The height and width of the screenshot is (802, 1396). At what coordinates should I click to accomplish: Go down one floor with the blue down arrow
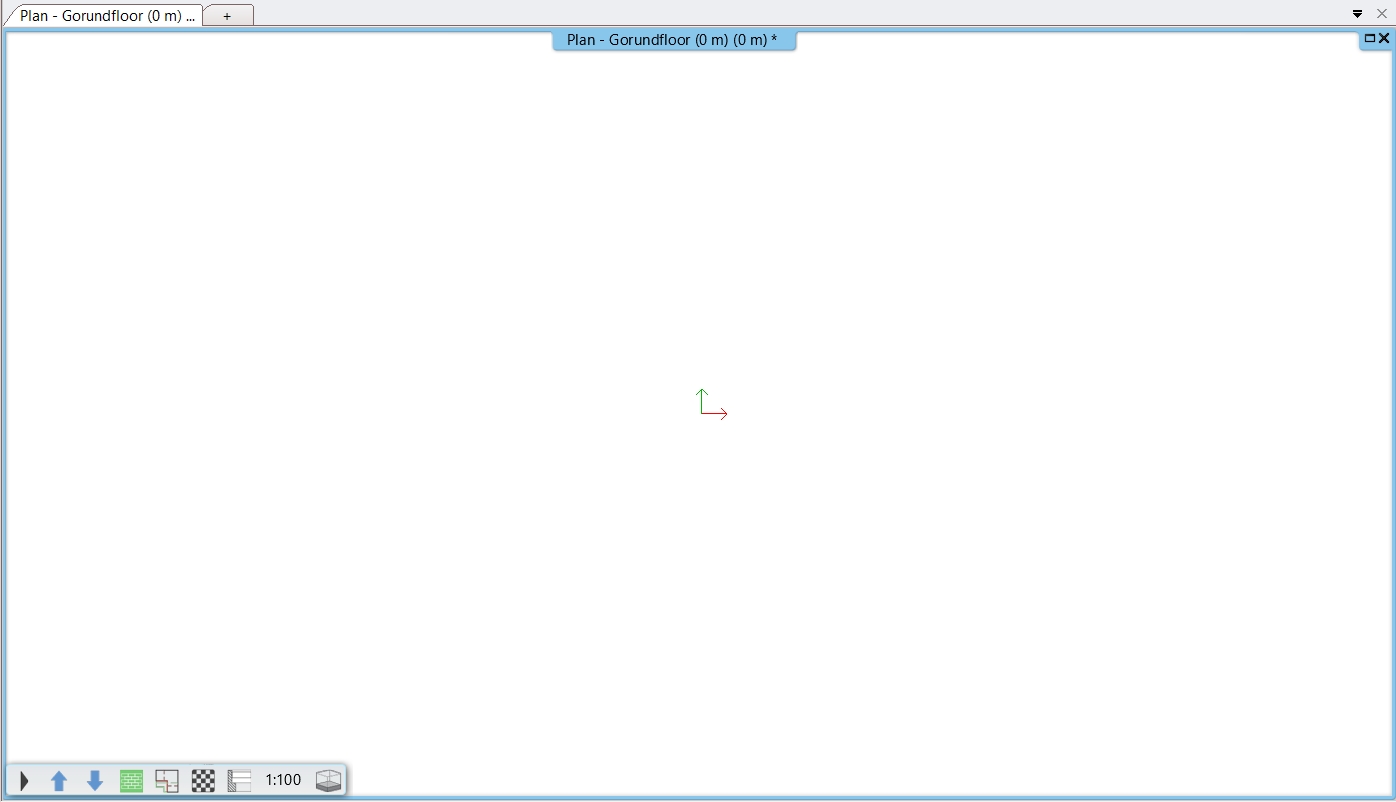(95, 781)
